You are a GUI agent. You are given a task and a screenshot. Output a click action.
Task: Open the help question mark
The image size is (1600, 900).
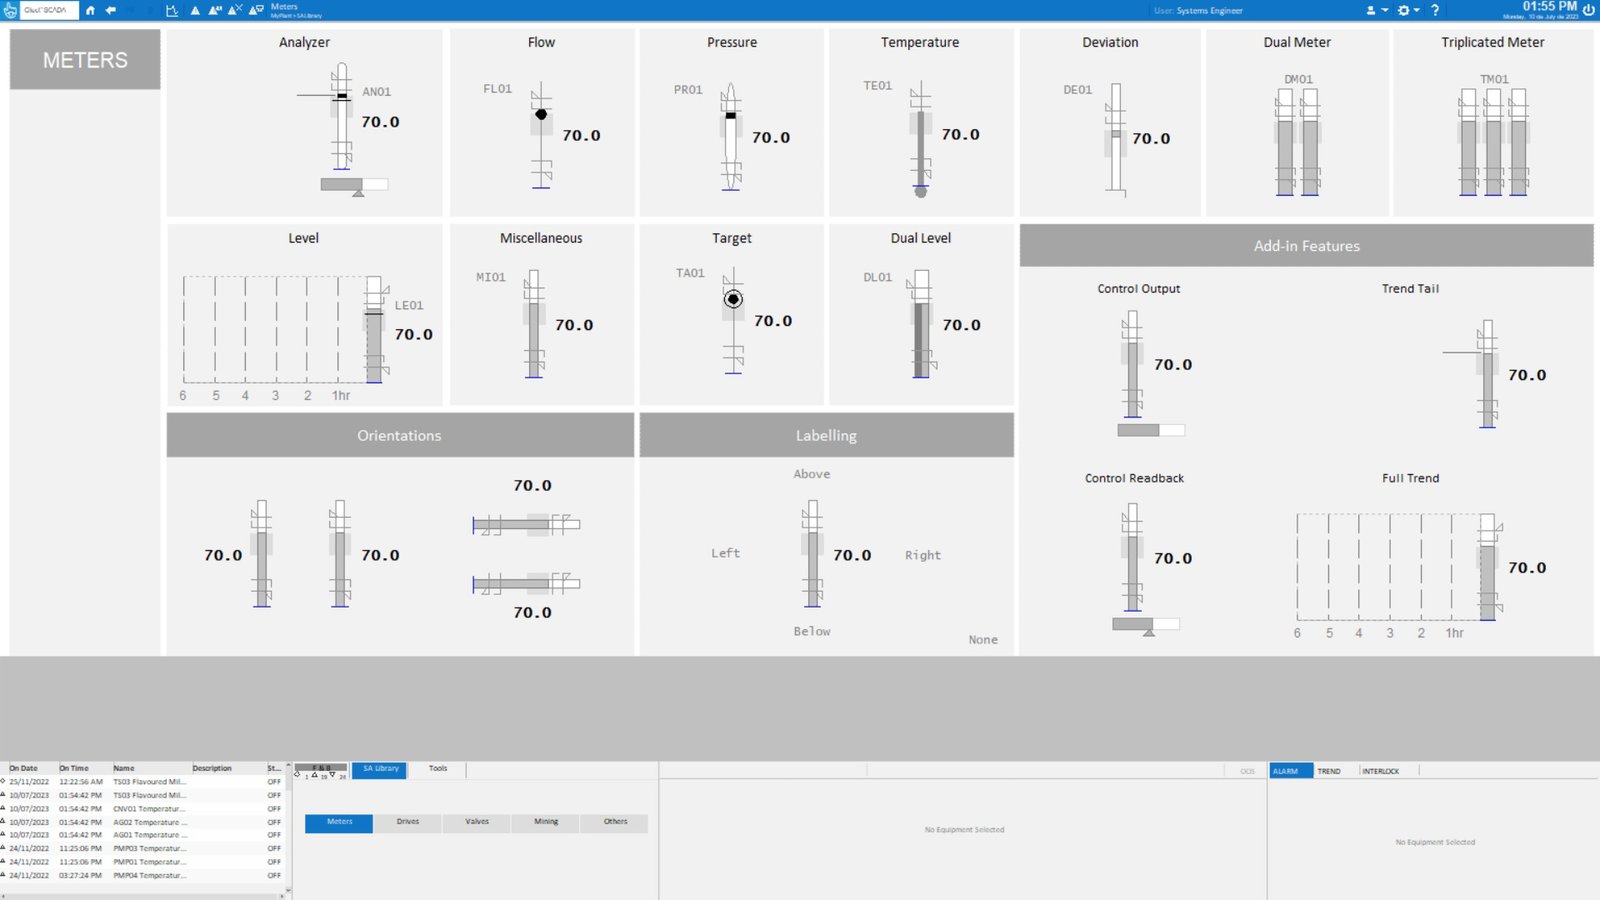pos(1435,10)
